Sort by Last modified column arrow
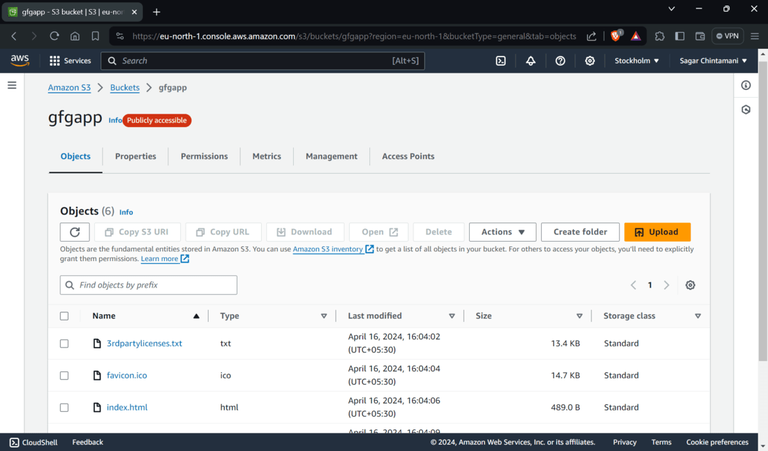The width and height of the screenshot is (768, 451). click(x=452, y=316)
